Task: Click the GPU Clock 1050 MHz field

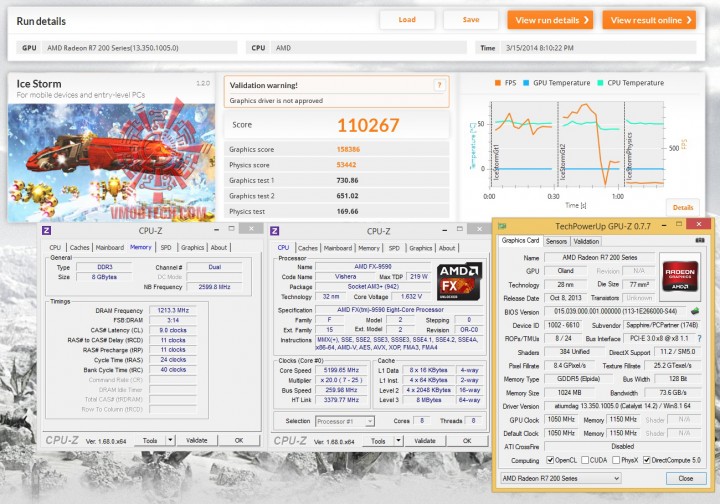Action: pyautogui.click(x=561, y=419)
